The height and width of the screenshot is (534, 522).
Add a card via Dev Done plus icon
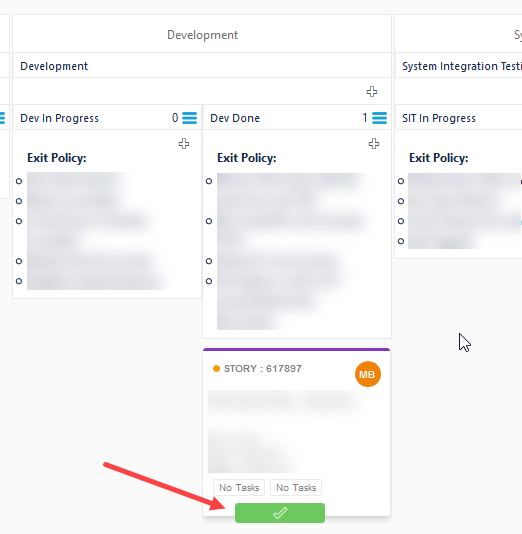click(374, 143)
